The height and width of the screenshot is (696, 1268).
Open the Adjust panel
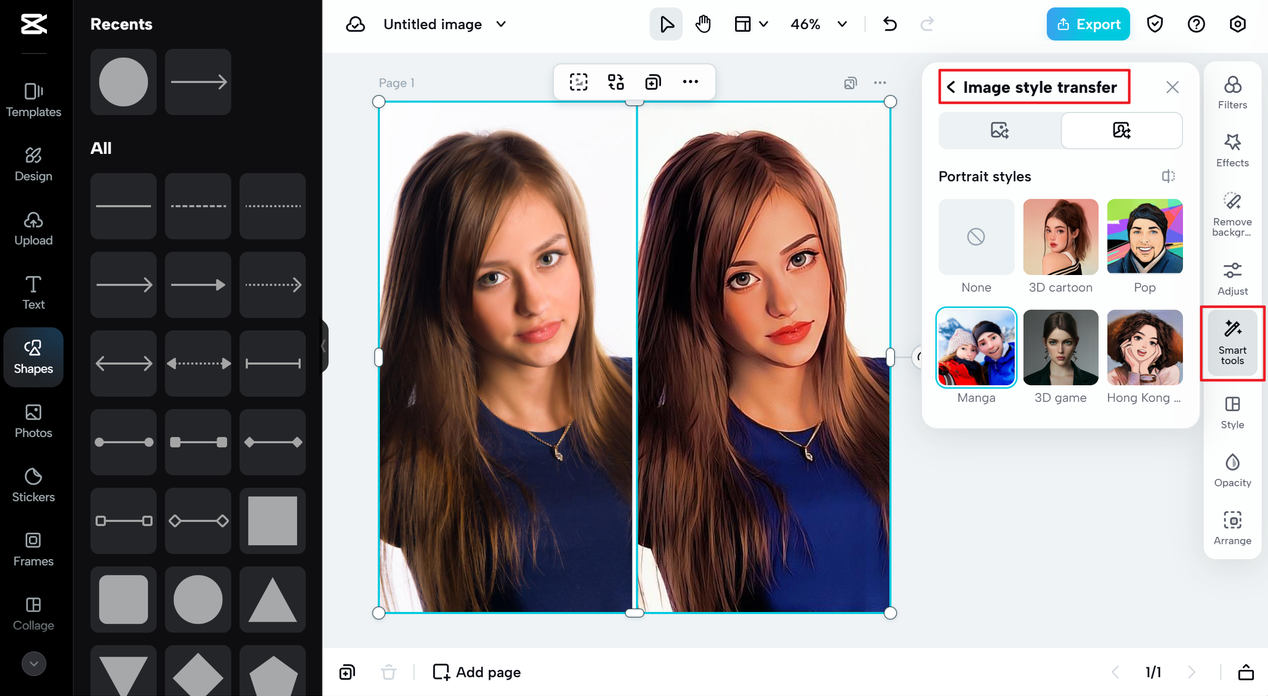[x=1232, y=278]
